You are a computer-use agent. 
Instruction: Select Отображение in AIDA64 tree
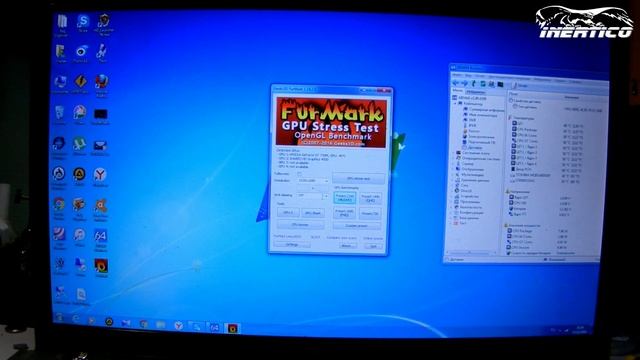pyautogui.click(x=470, y=169)
